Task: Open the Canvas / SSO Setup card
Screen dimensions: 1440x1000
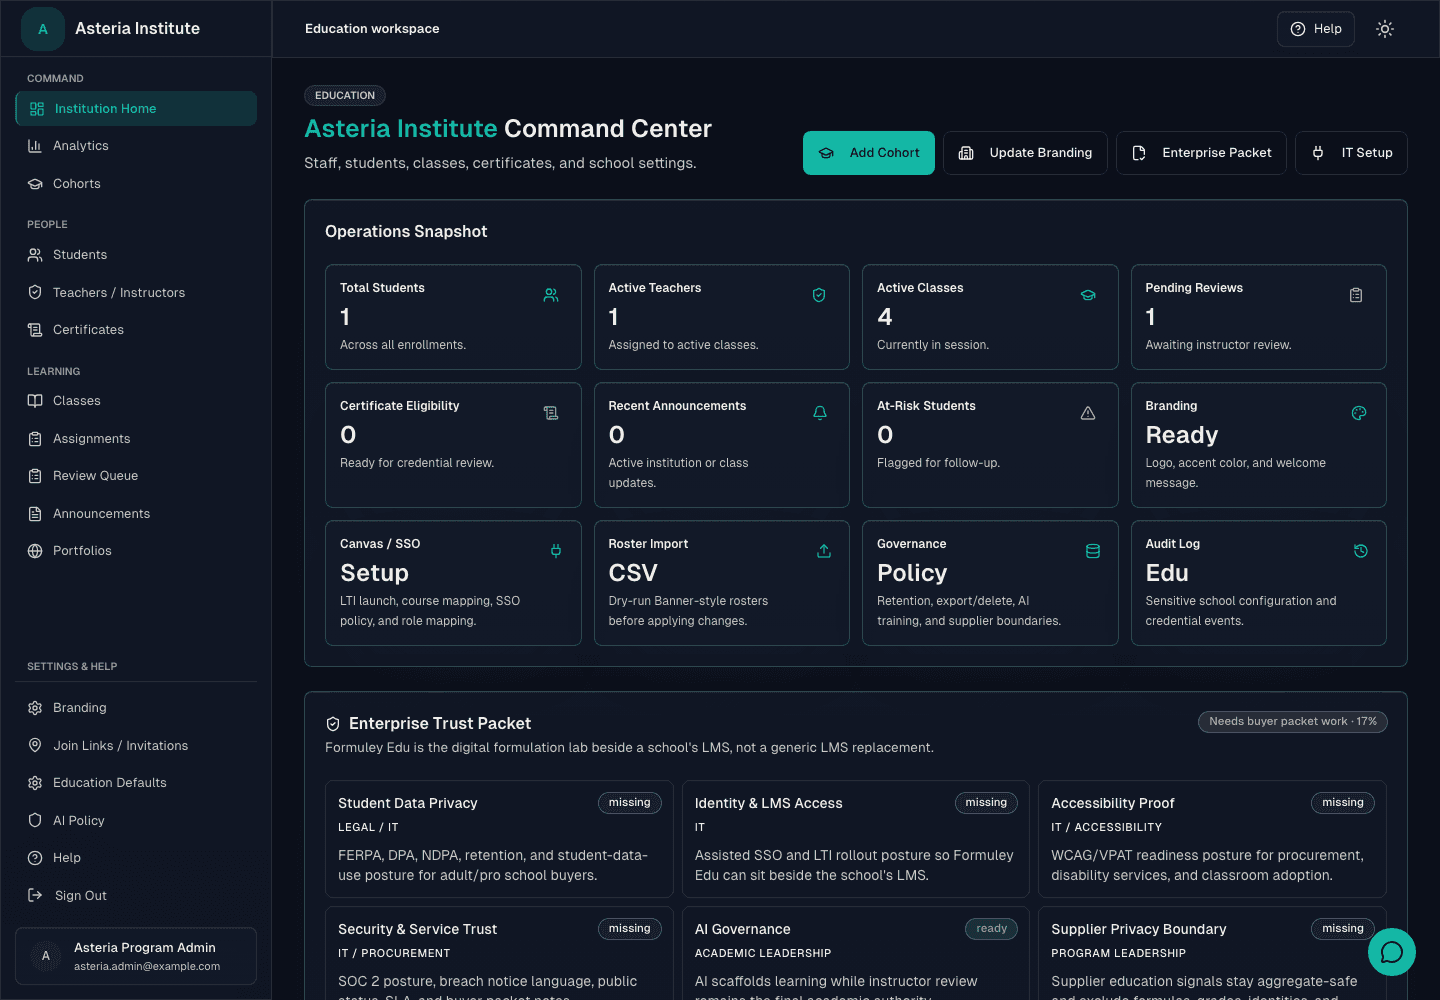Action: pos(453,583)
